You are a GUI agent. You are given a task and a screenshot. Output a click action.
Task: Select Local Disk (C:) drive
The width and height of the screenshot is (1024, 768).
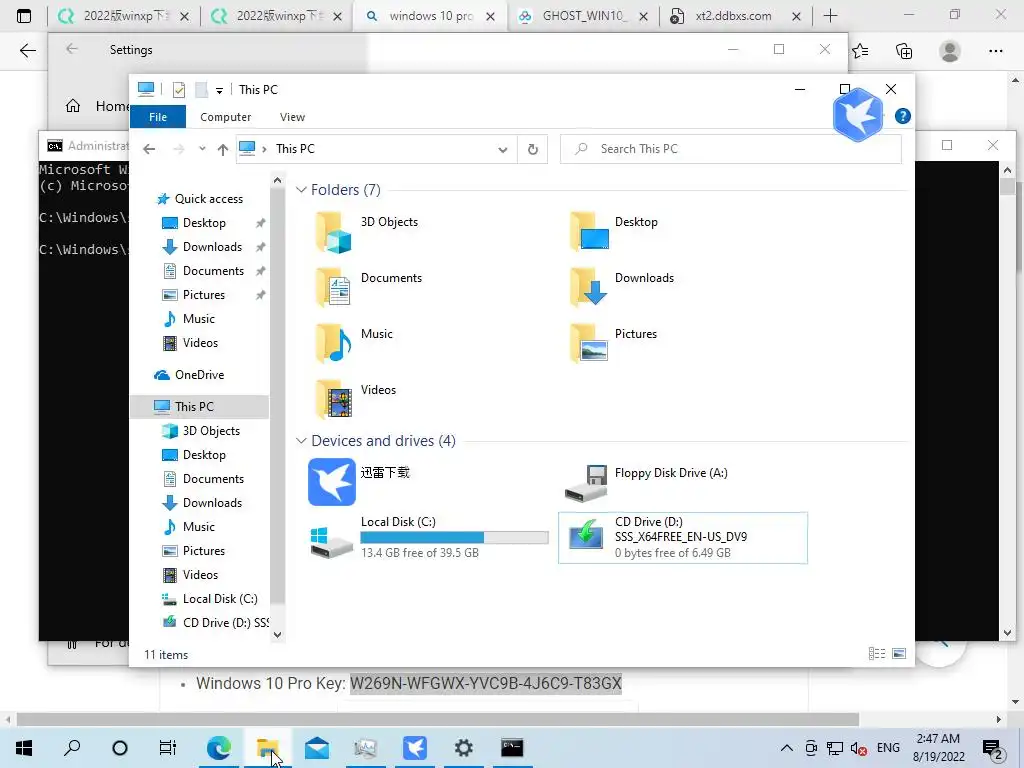(x=428, y=537)
